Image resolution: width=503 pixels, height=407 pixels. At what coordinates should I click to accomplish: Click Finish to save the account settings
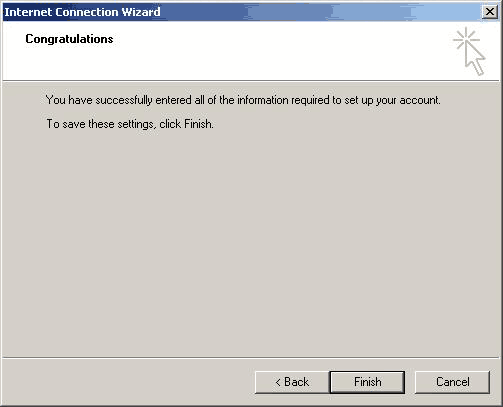point(367,382)
